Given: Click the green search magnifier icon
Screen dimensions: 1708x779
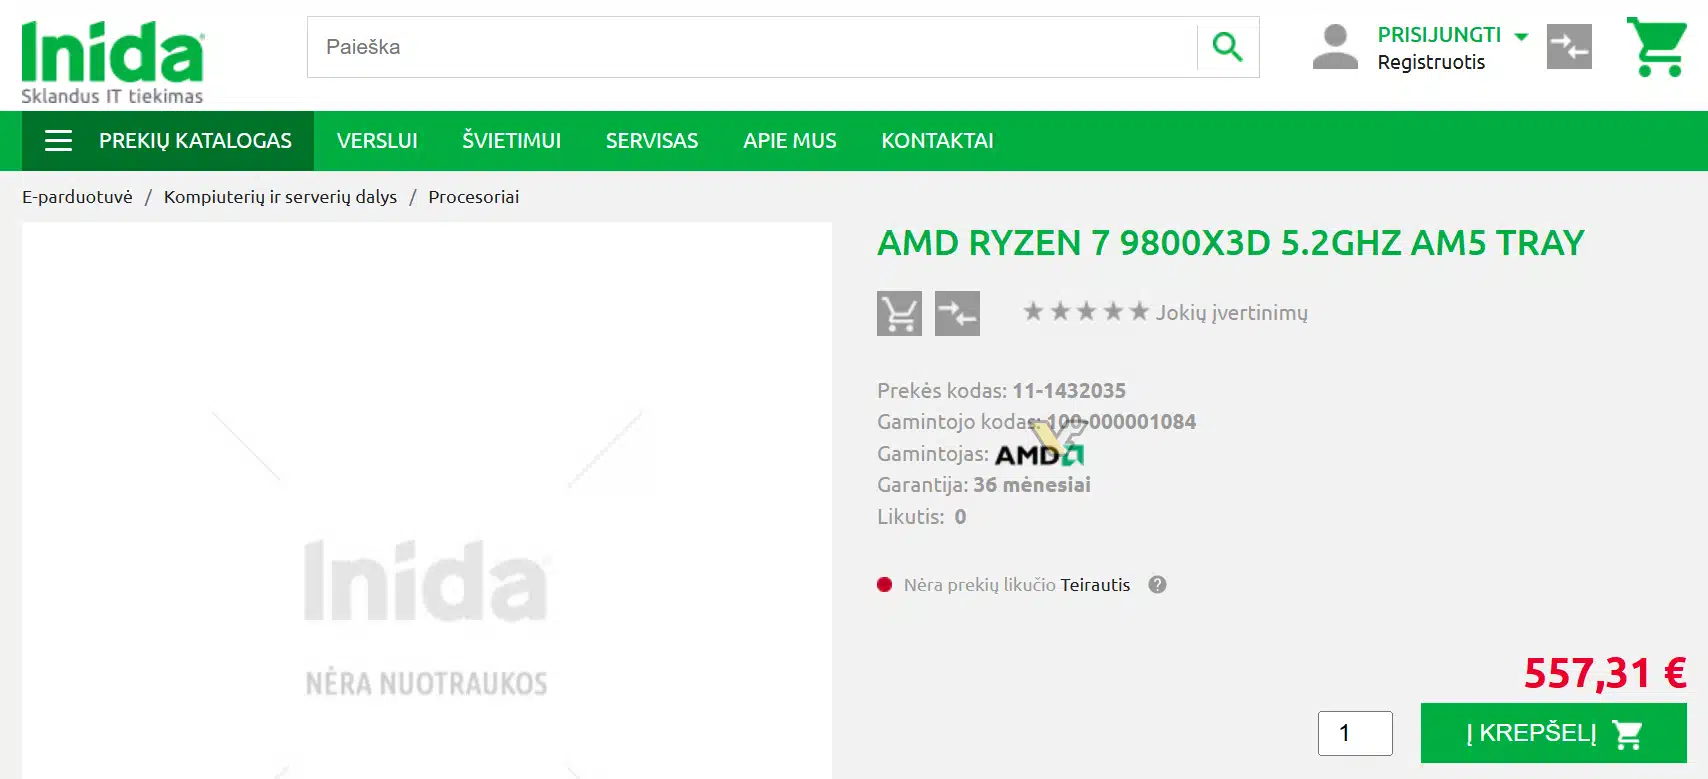Looking at the screenshot, I should point(1227,47).
